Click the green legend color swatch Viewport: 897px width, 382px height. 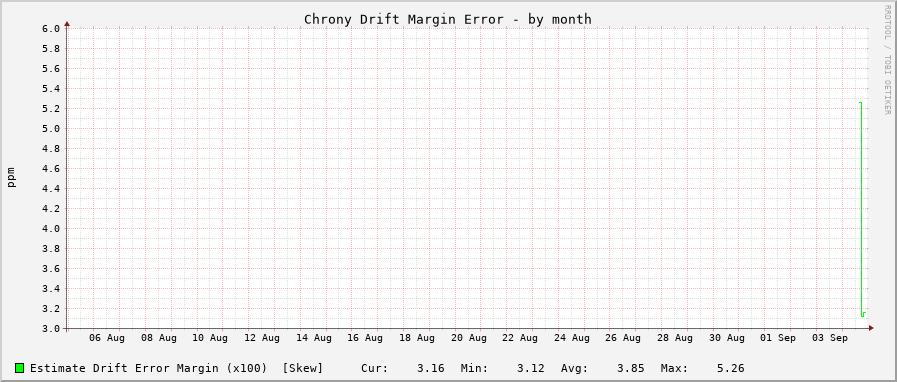(19, 368)
